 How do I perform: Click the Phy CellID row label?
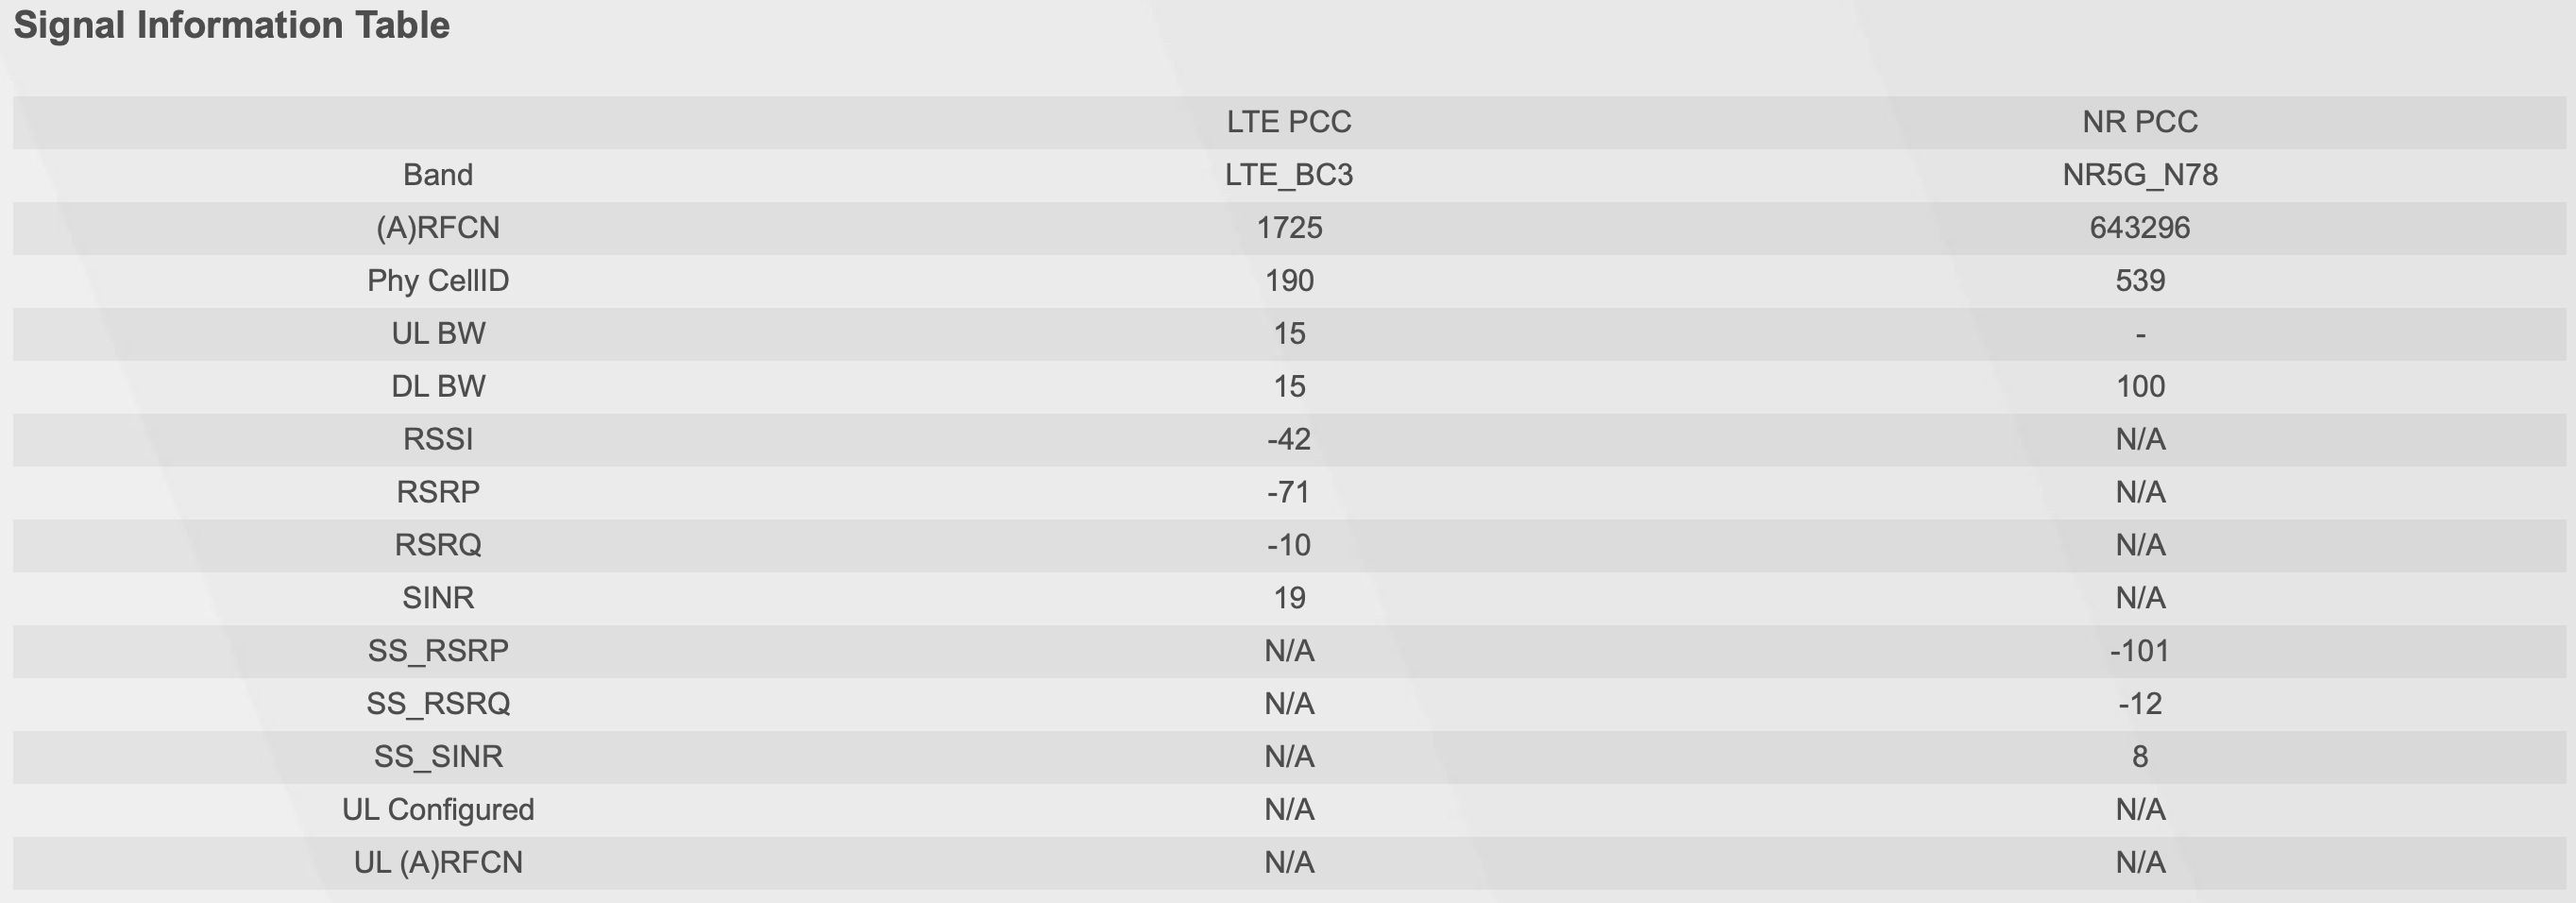(438, 281)
